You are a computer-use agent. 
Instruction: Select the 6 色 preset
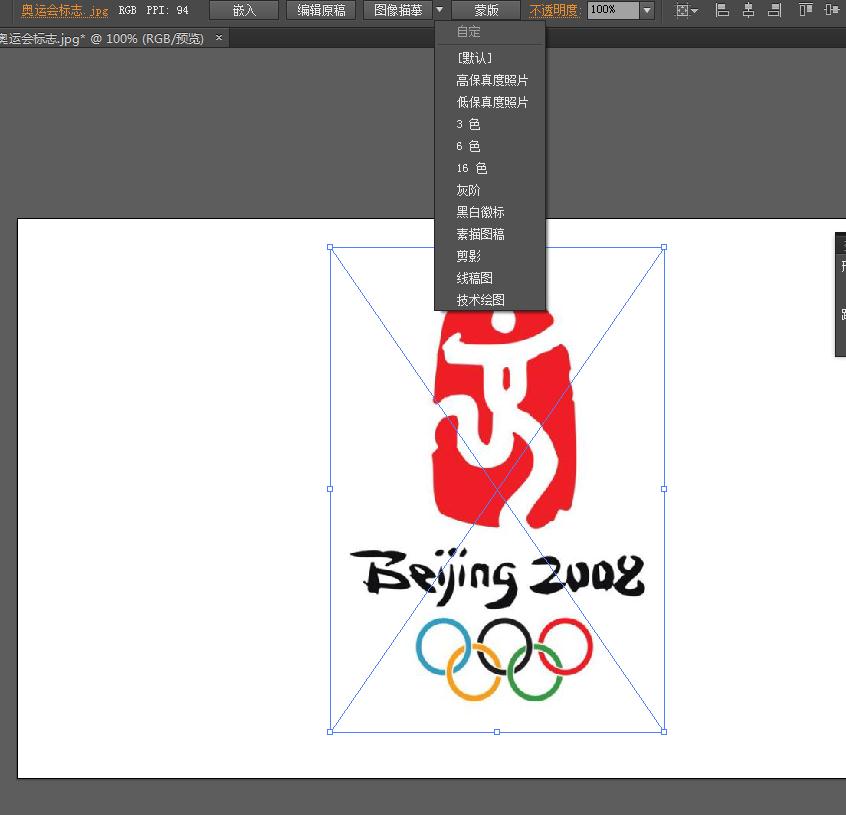[490, 146]
